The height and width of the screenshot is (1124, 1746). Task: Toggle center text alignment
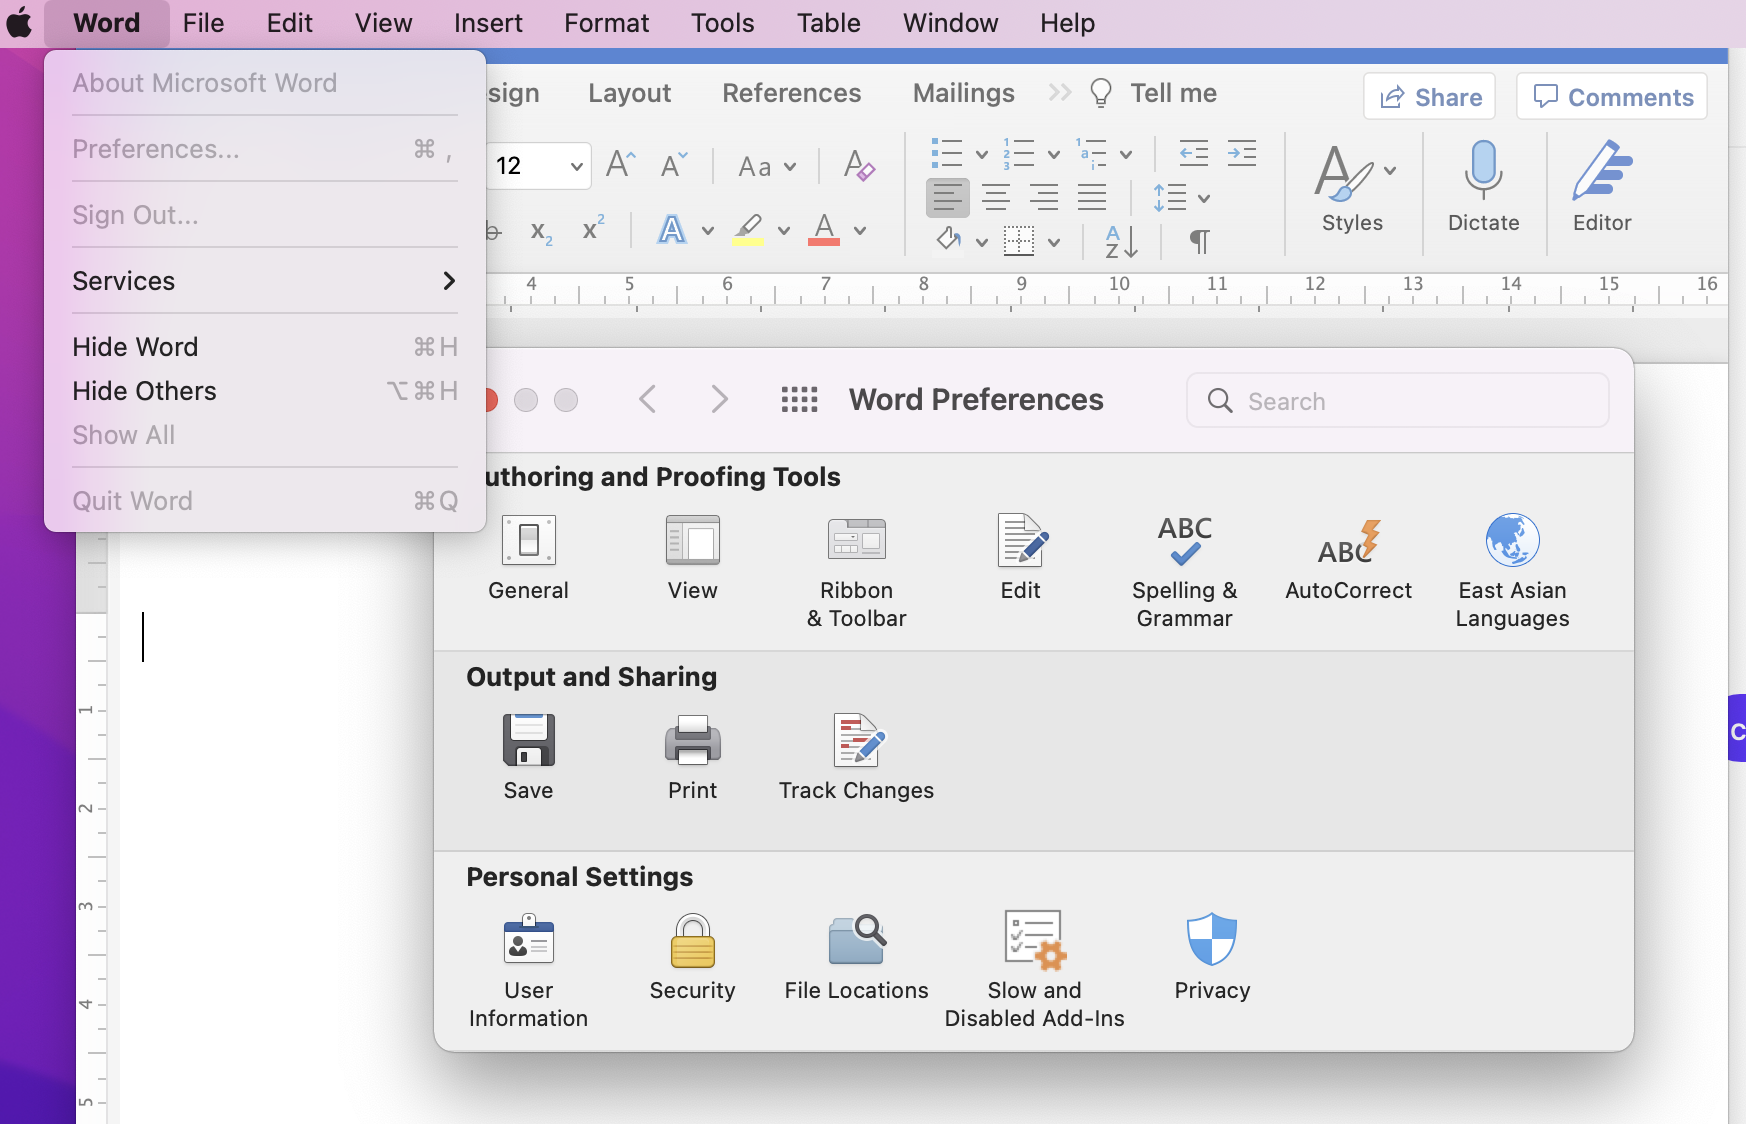point(996,198)
